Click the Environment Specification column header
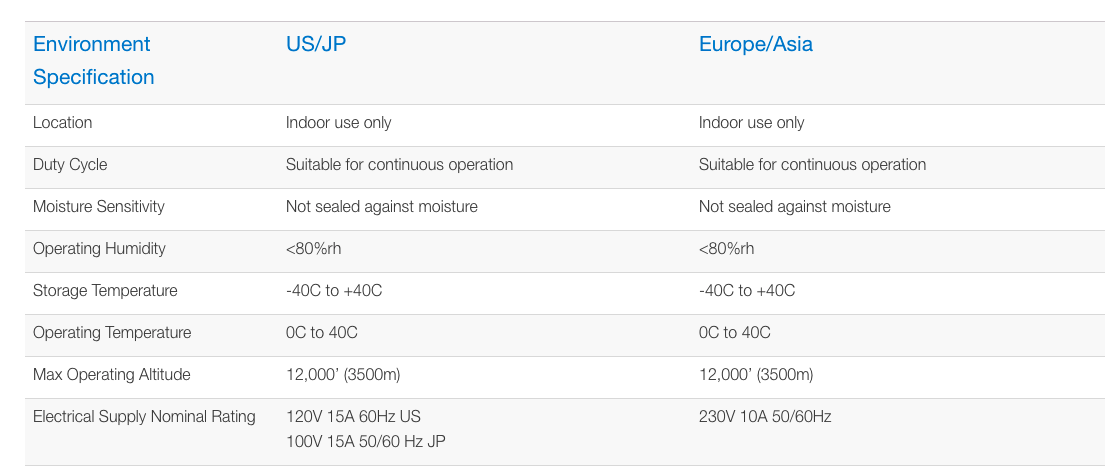1106x469 pixels. [x=93, y=61]
